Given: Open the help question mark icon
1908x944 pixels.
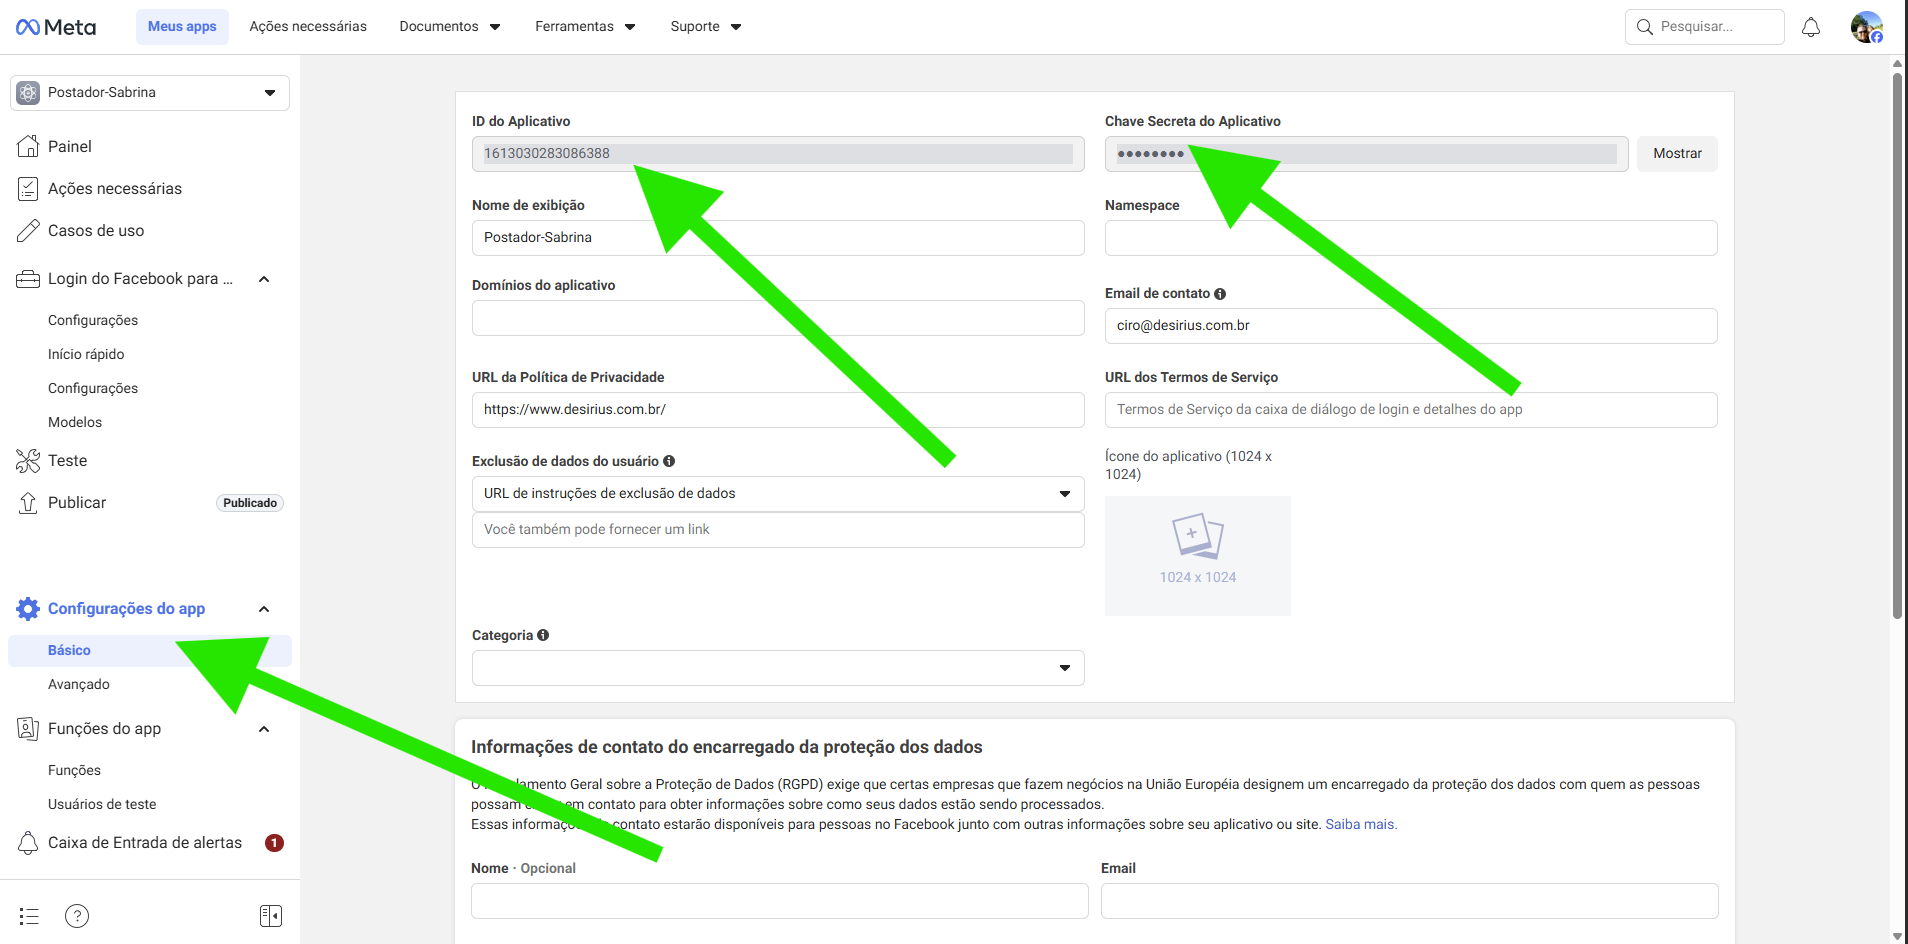Looking at the screenshot, I should 77,916.
